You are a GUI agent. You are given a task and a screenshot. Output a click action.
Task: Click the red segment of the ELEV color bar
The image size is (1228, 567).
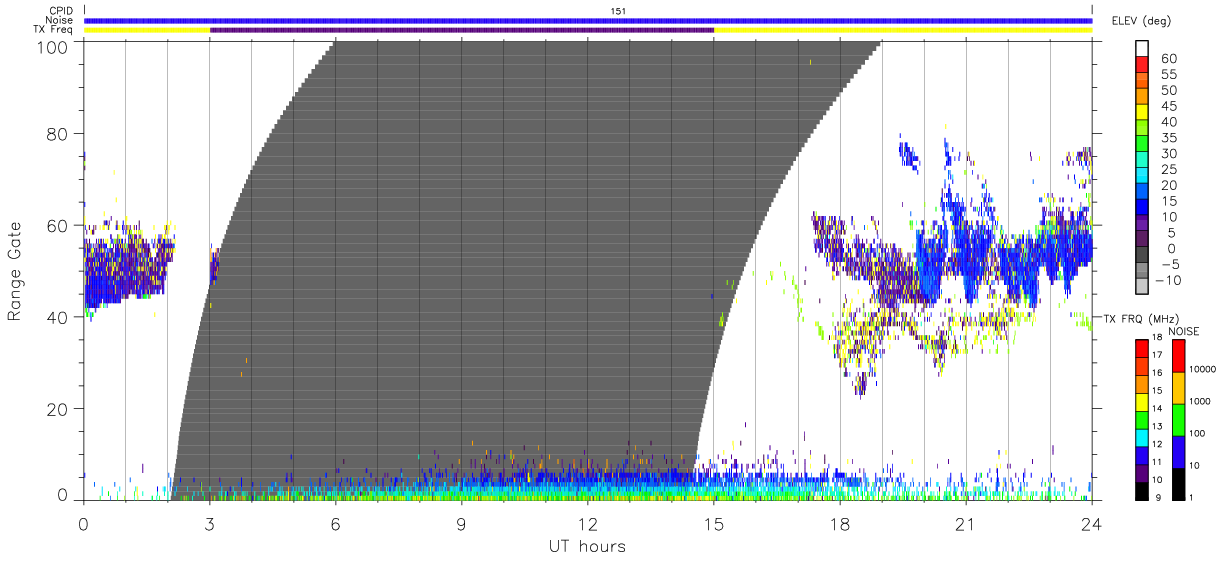tap(1142, 66)
